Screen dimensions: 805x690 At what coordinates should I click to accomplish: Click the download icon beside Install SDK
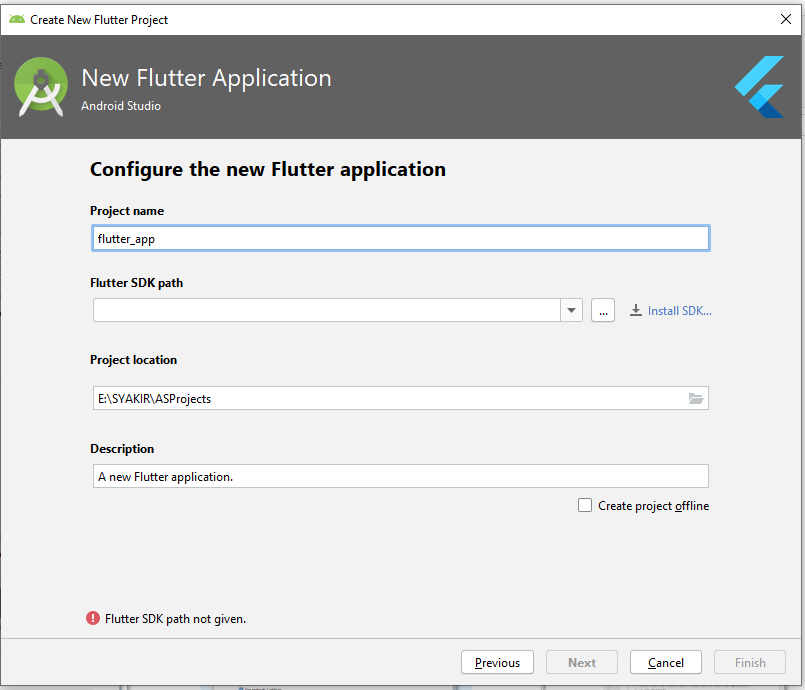click(x=635, y=311)
